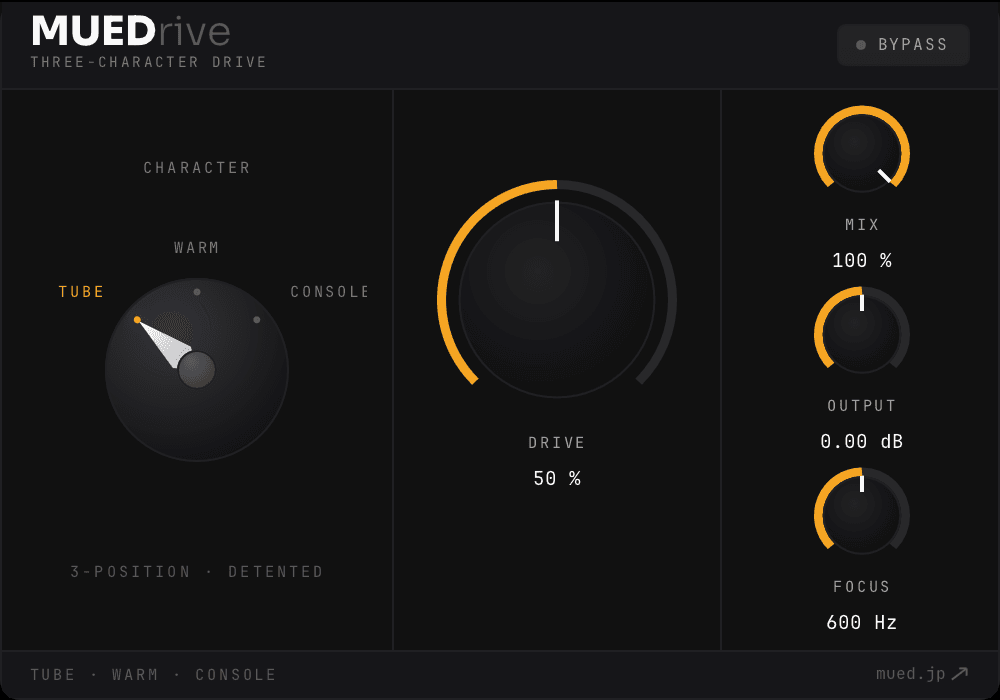The width and height of the screenshot is (1000, 700).
Task: Click the bypass indicator dot
Action: pyautogui.click(x=861, y=45)
